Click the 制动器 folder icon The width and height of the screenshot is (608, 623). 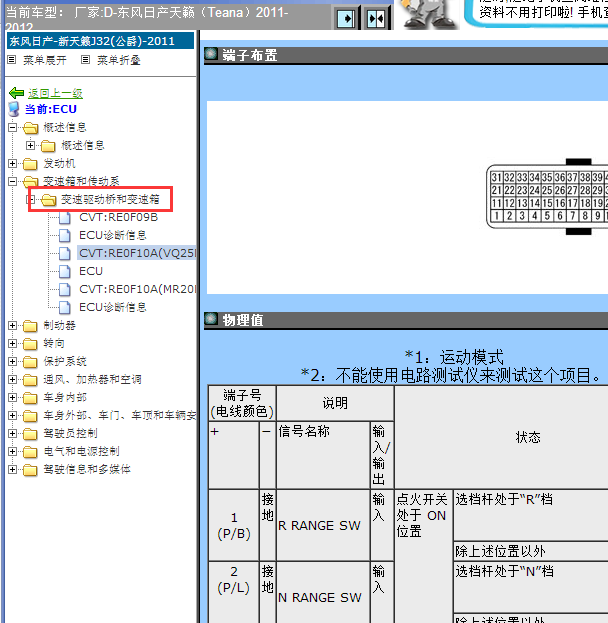[x=30, y=326]
